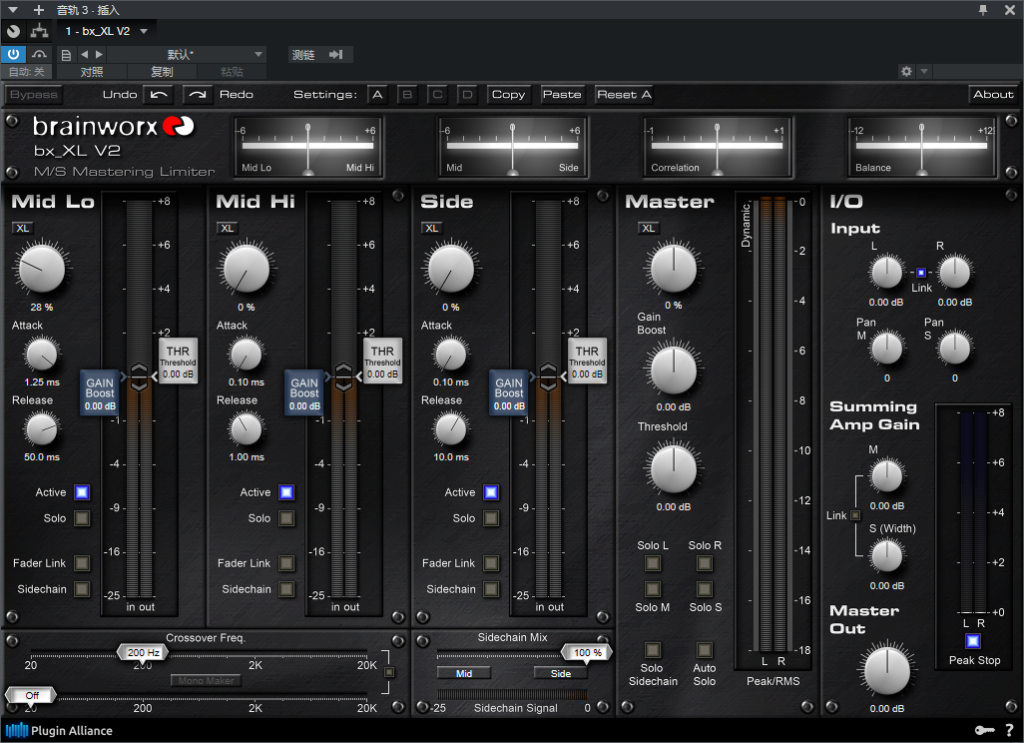The height and width of the screenshot is (743, 1024).
Task: Go to the previous preset arrow
Action: [x=84, y=54]
